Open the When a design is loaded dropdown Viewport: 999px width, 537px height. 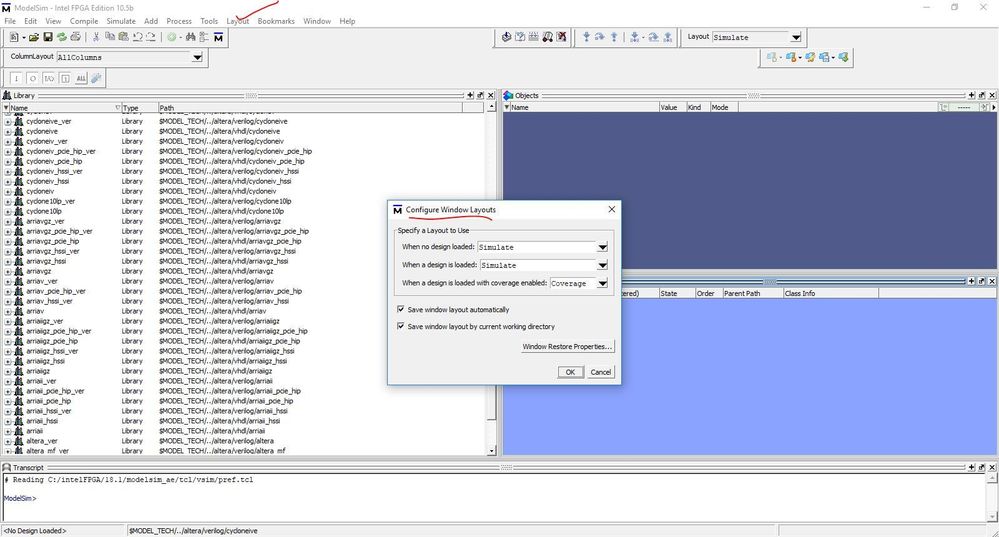pos(602,265)
